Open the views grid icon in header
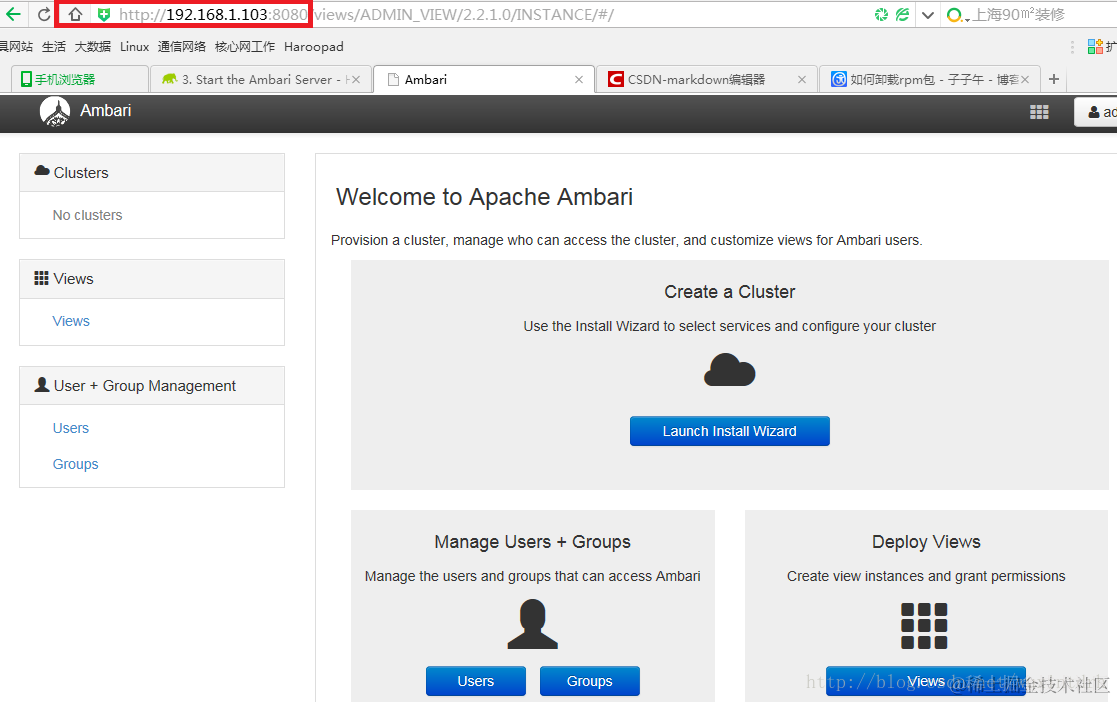The image size is (1117, 702). click(1039, 112)
